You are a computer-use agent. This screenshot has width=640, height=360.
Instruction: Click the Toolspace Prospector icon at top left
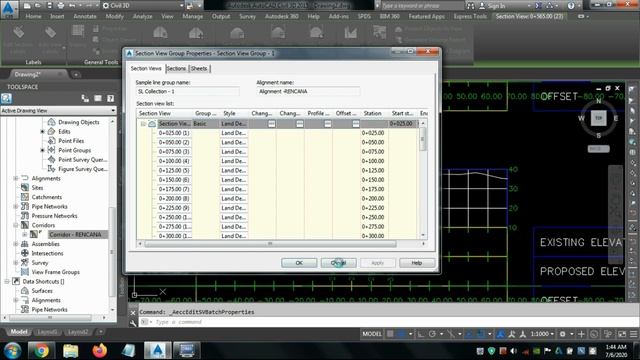point(7,98)
